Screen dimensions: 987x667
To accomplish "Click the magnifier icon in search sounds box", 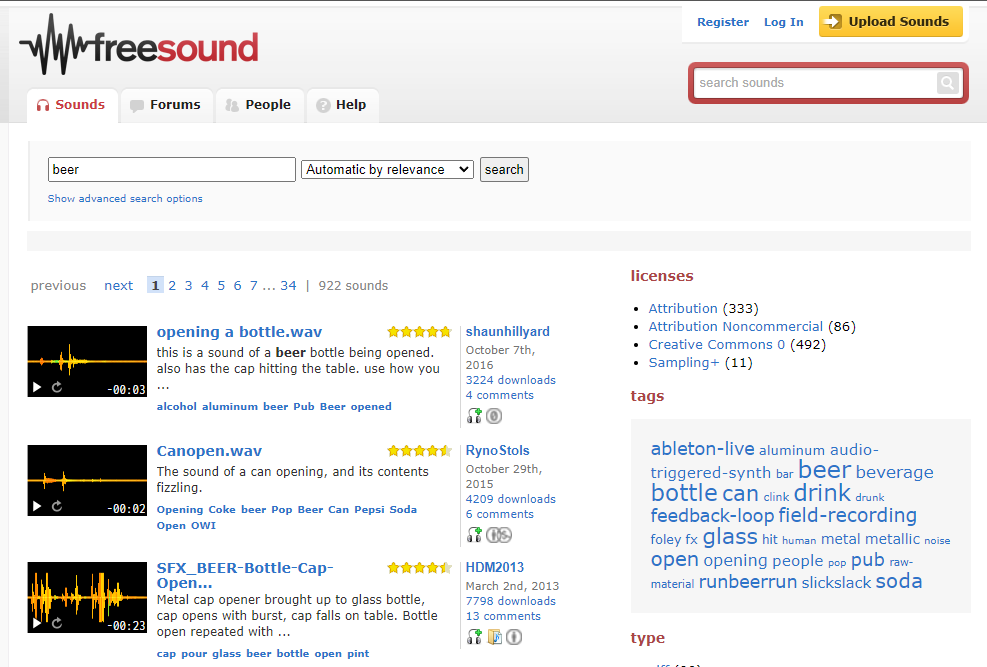I will 947,82.
